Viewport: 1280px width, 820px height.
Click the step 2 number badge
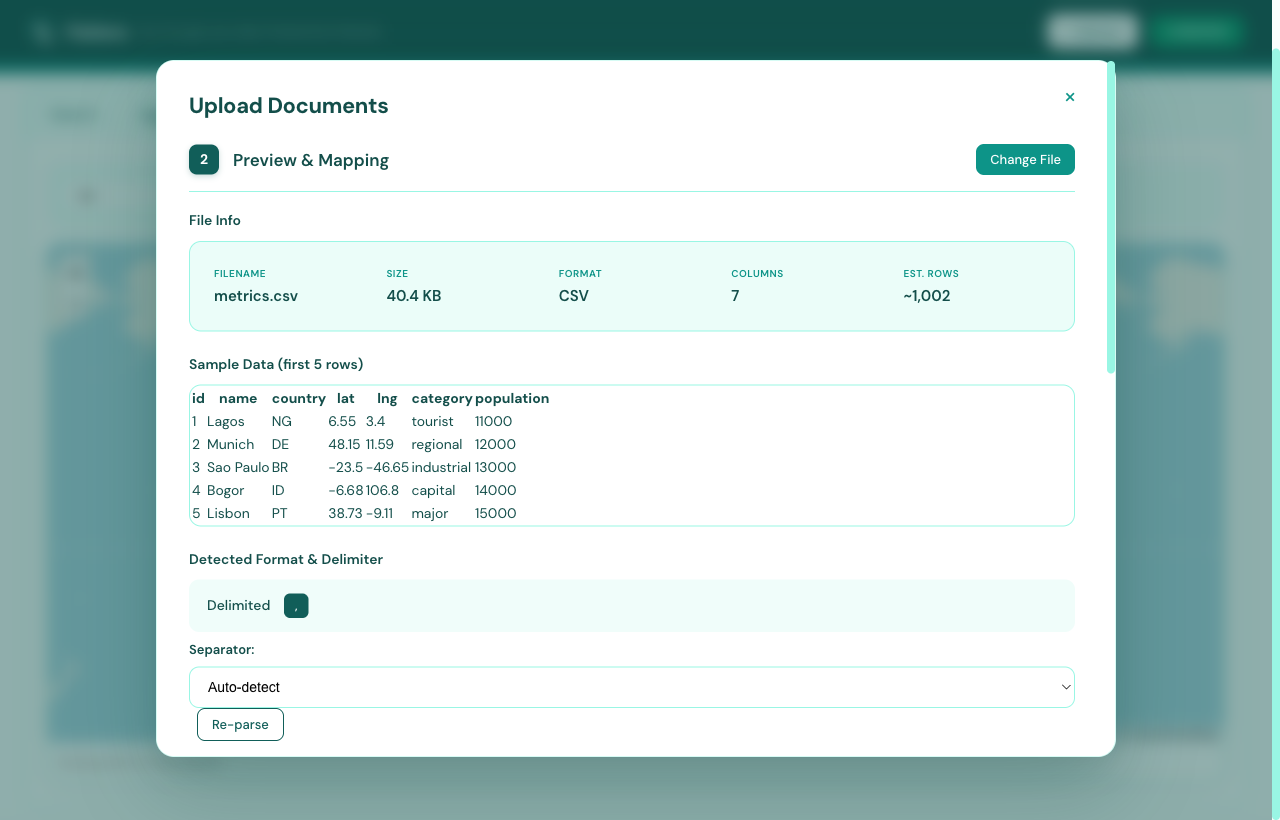204,159
